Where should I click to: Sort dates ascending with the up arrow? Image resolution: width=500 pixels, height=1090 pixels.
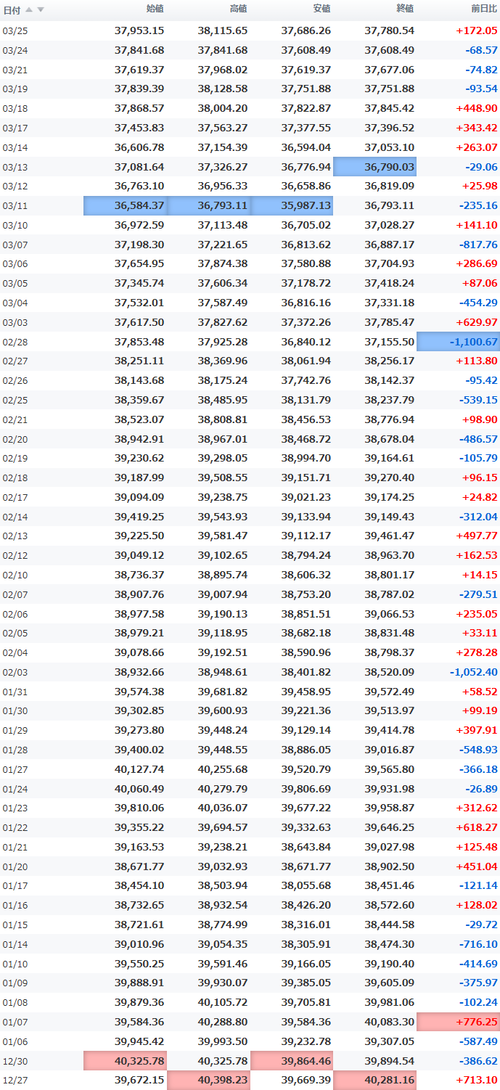click(x=29, y=10)
